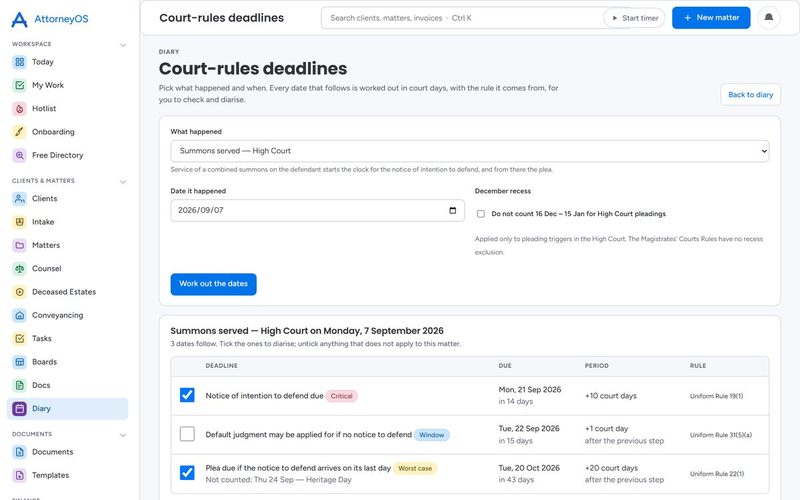
Task: Click the Documents page icon
Action: [19, 452]
